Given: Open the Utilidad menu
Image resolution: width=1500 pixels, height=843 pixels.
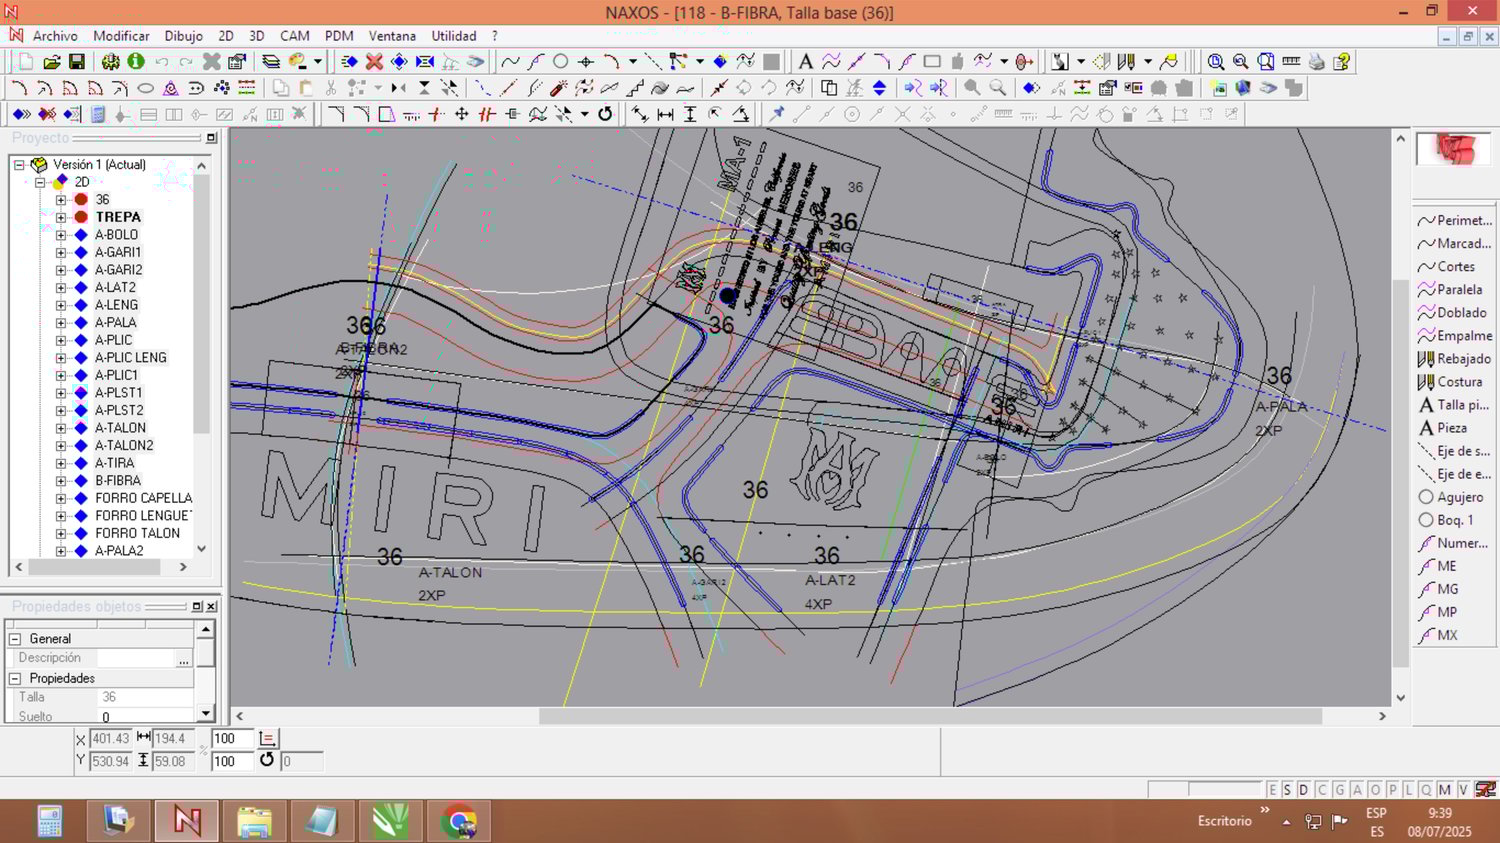Looking at the screenshot, I should [x=453, y=36].
